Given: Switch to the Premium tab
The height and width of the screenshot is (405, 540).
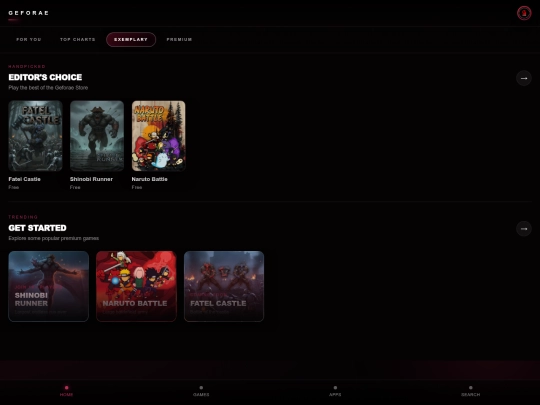Looking at the screenshot, I should pyautogui.click(x=179, y=40).
